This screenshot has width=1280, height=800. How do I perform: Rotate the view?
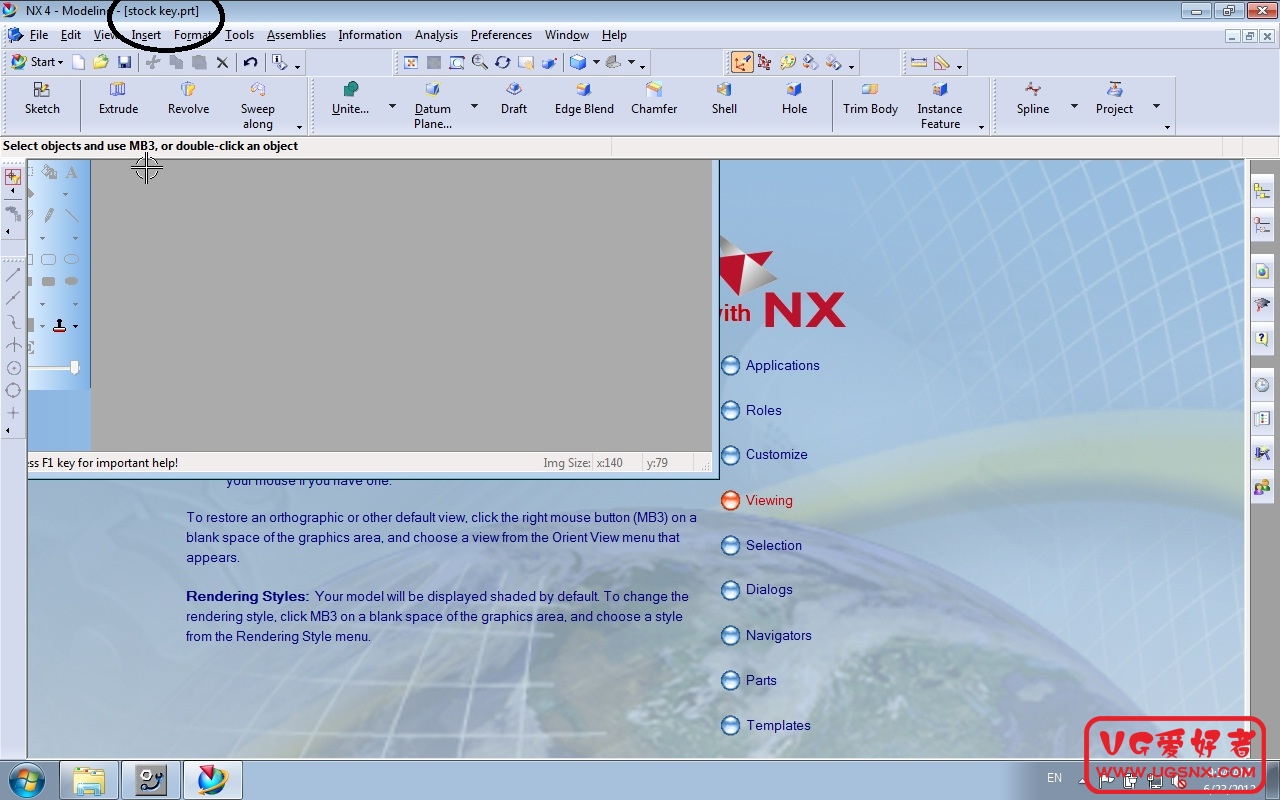pos(503,62)
